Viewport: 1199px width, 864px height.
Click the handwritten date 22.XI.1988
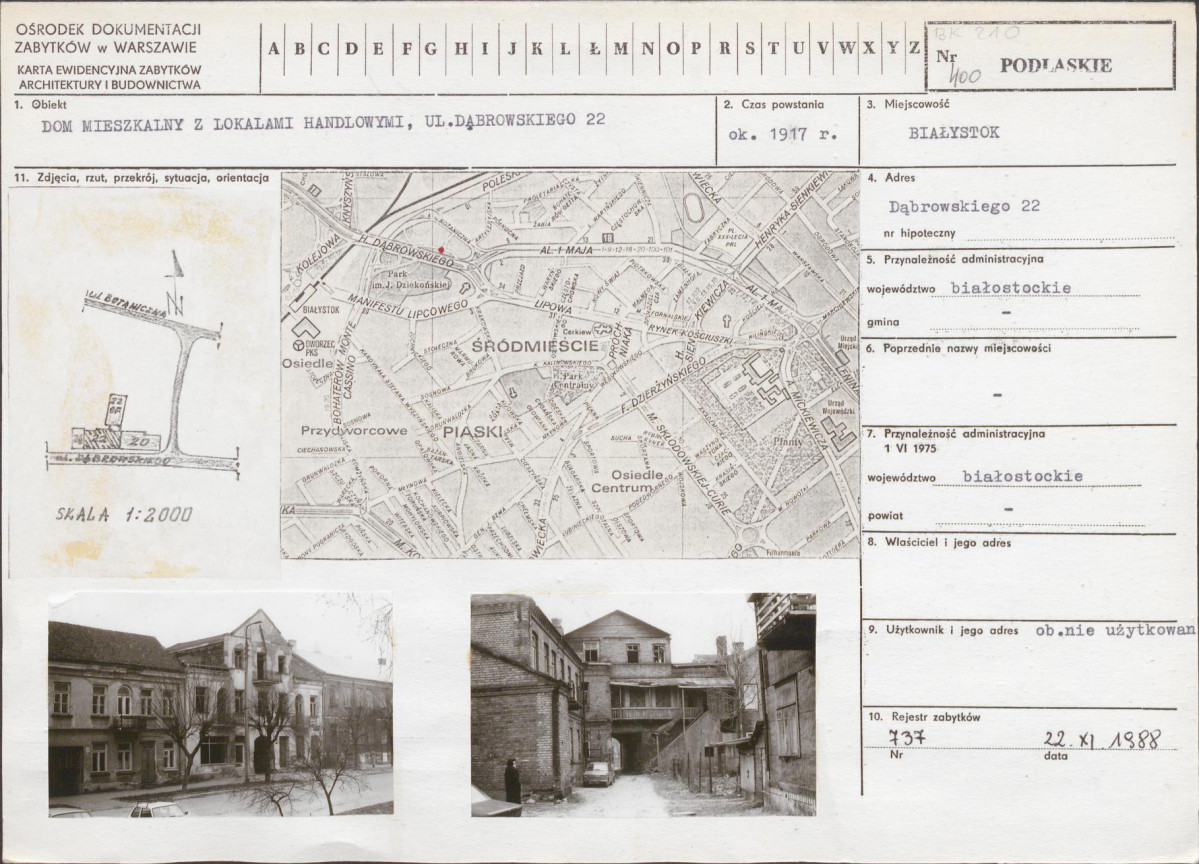(1100, 739)
